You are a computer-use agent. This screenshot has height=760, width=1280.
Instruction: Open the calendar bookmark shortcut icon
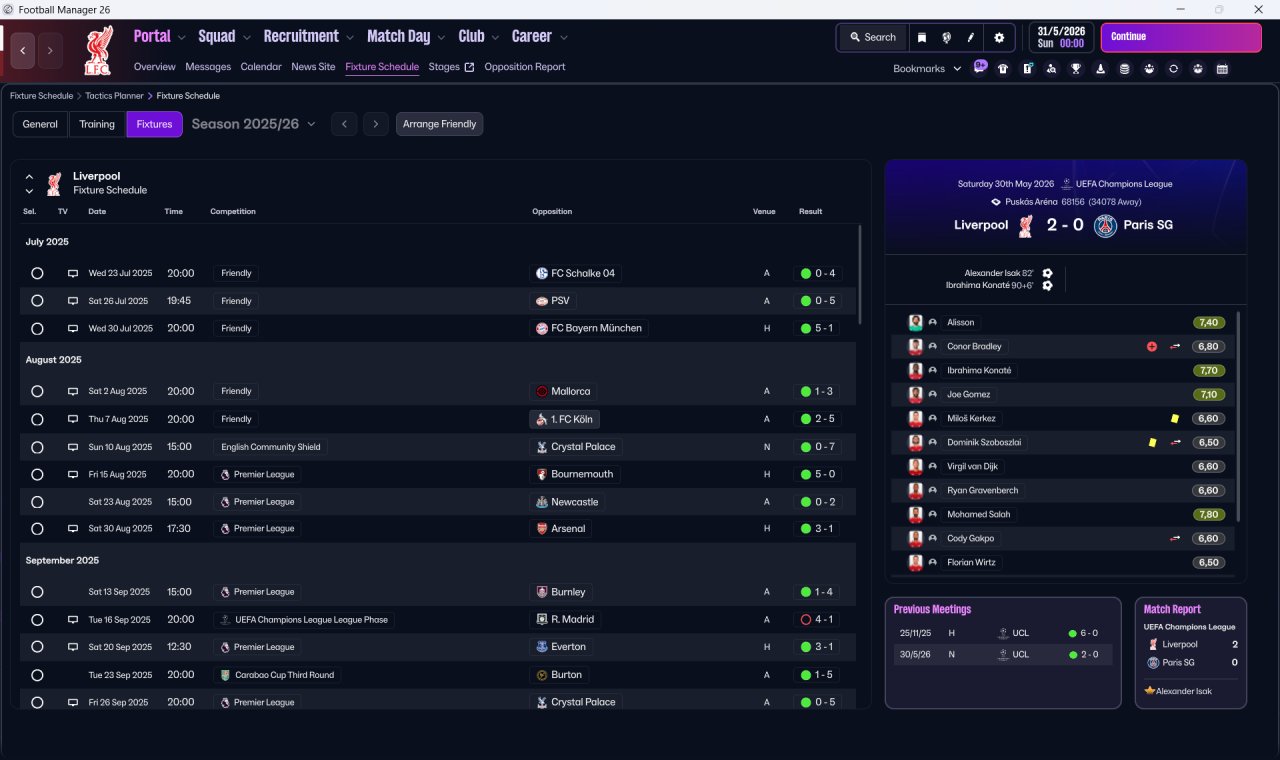[x=1222, y=69]
